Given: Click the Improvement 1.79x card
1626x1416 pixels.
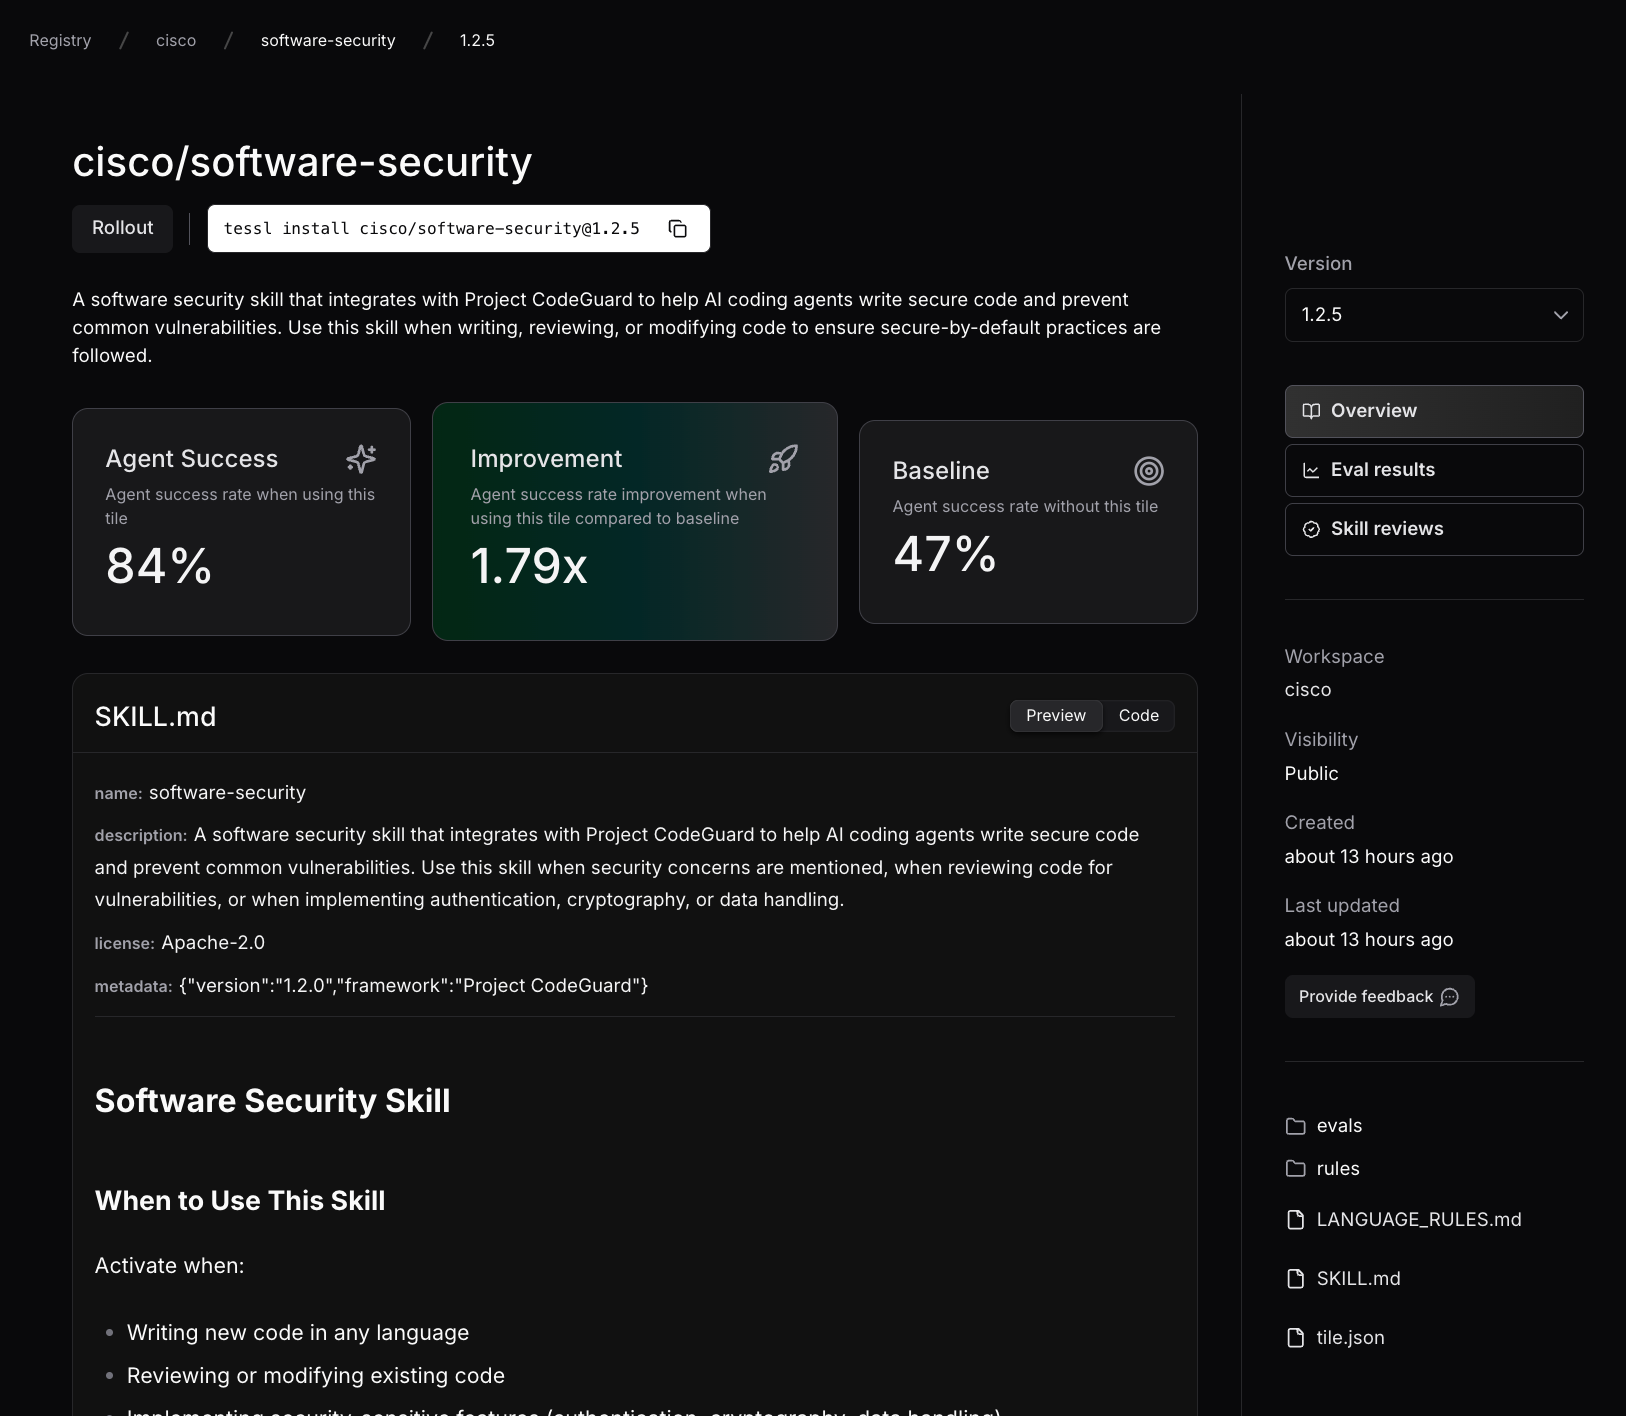Looking at the screenshot, I should click(635, 522).
